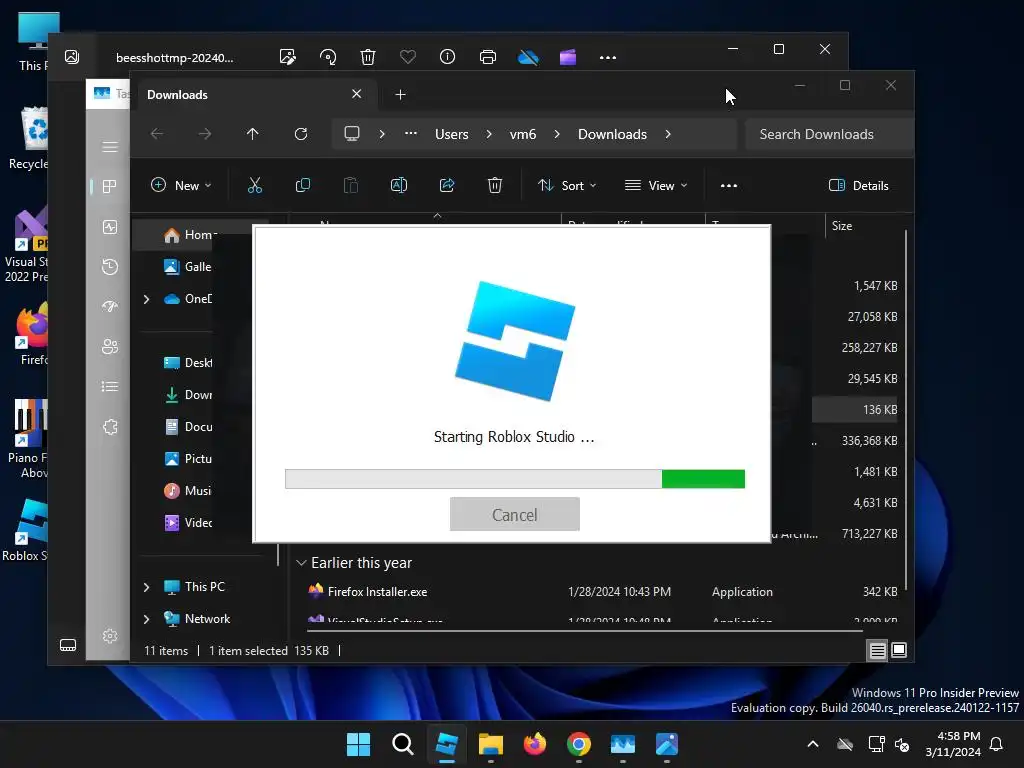Screen dimensions: 1024x768
Task: Click the Search Downloads field
Action: (x=829, y=134)
